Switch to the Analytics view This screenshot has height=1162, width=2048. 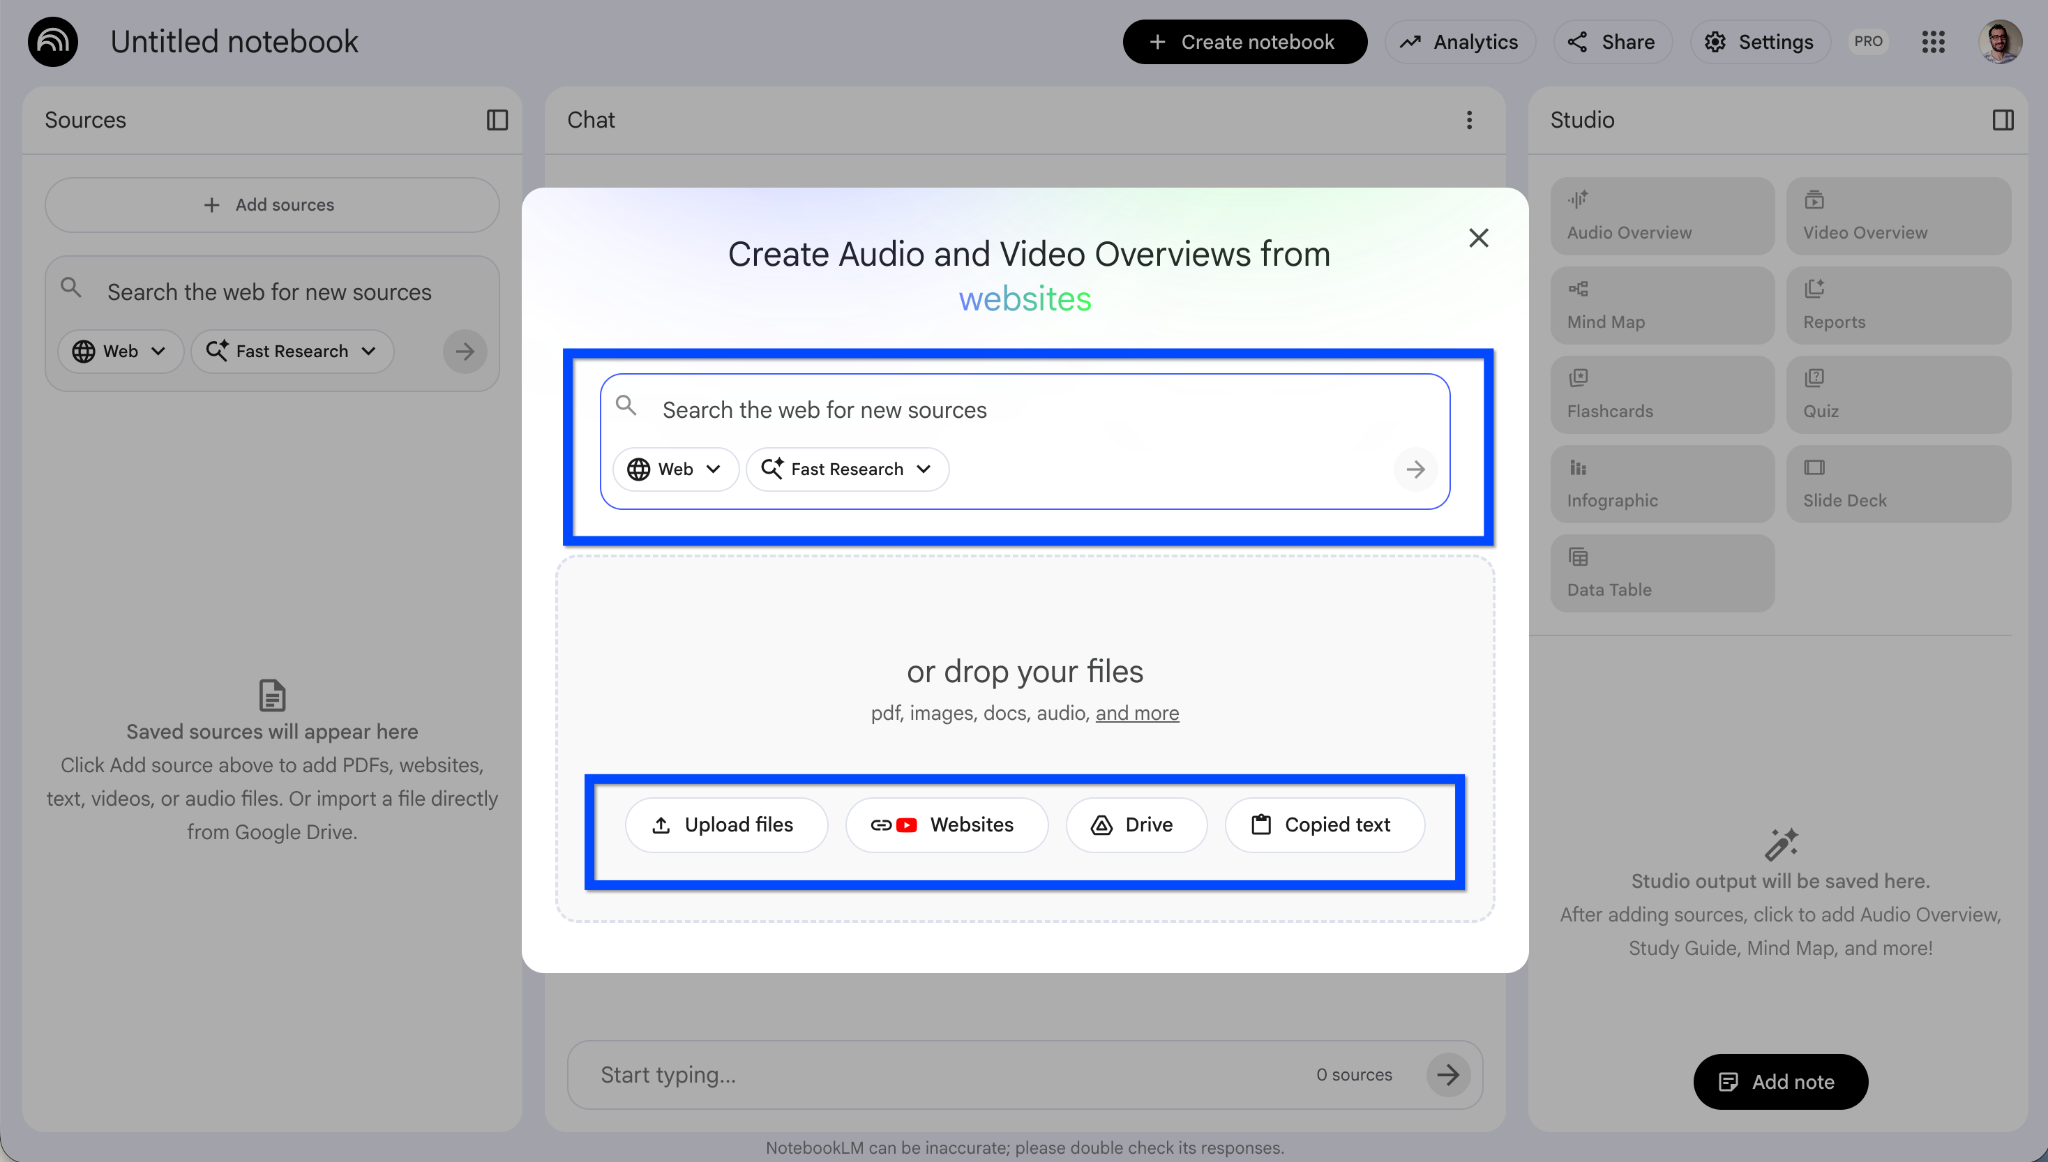[1459, 41]
